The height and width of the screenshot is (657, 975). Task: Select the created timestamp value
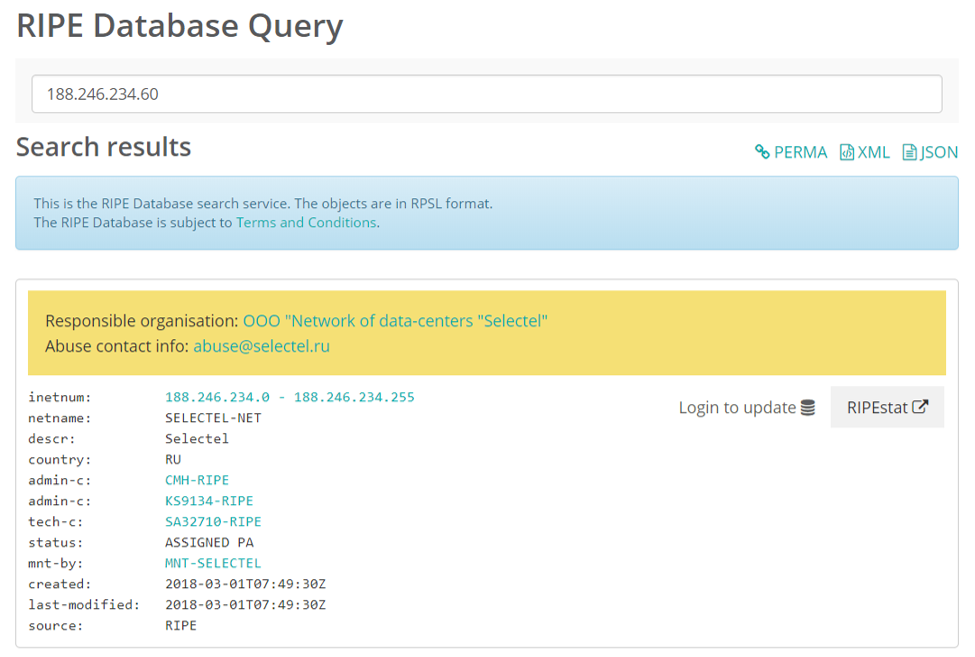246,584
